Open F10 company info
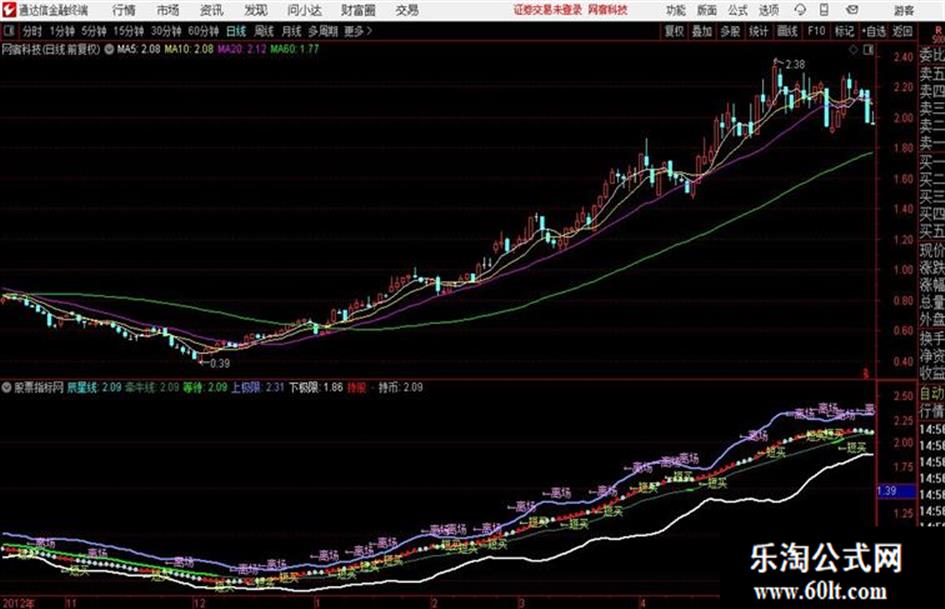Image resolution: width=945 pixels, height=609 pixels. [816, 31]
